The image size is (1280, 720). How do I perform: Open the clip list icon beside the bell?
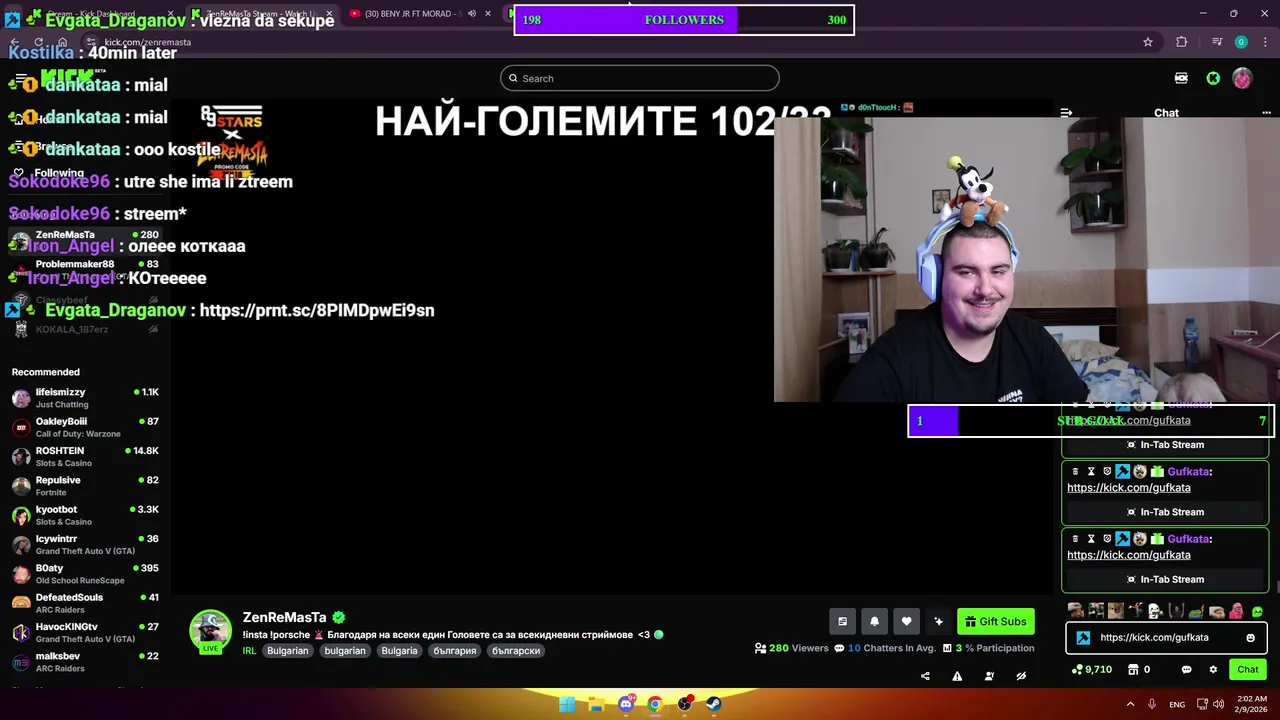(x=842, y=621)
